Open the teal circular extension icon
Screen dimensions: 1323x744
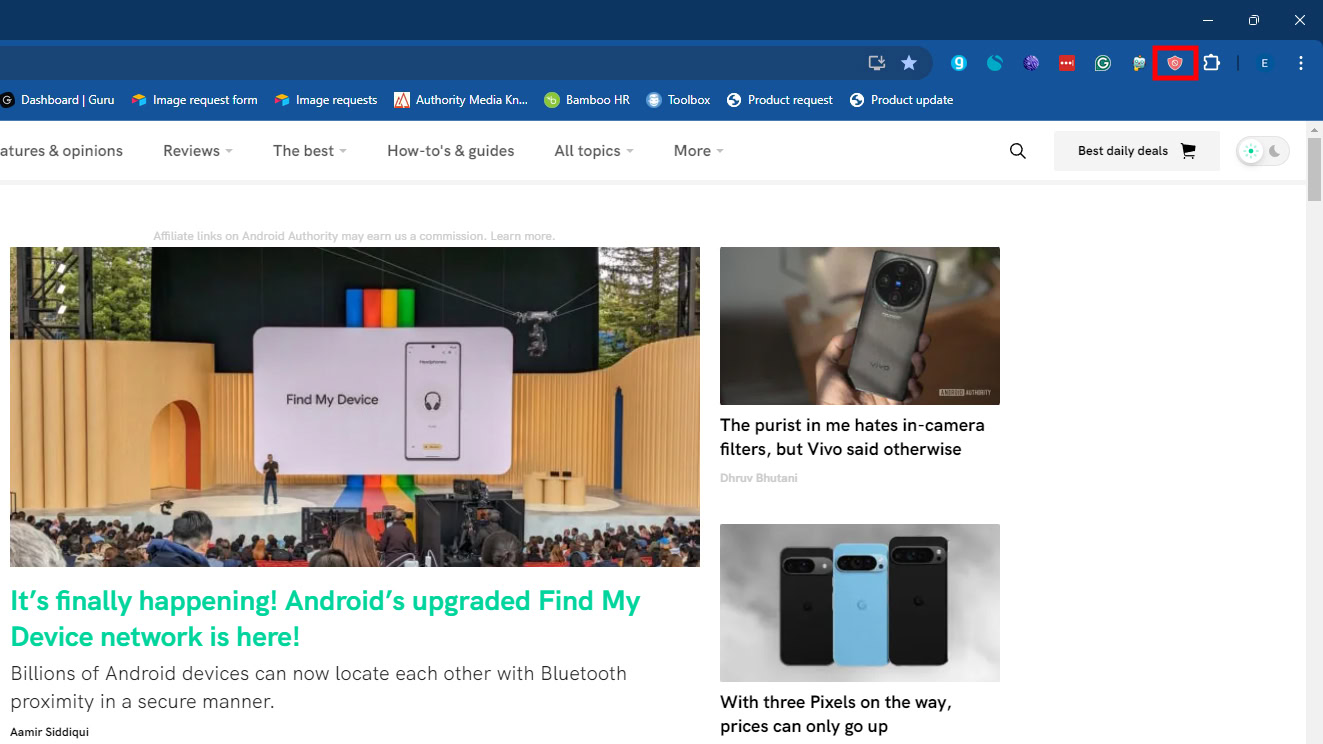point(995,63)
